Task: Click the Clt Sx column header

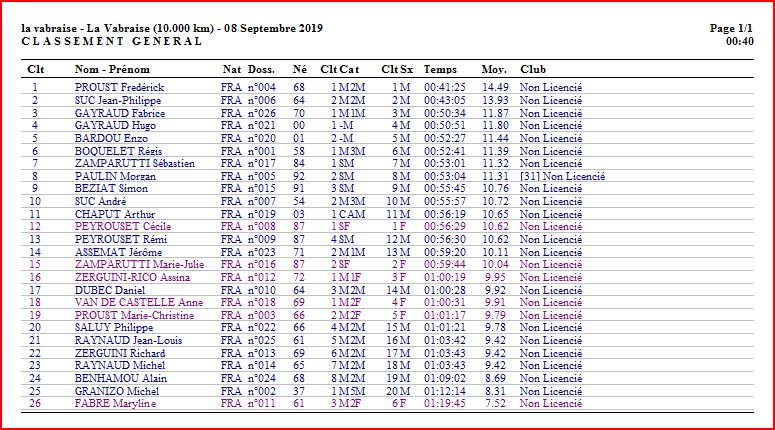Action: pyautogui.click(x=397, y=69)
